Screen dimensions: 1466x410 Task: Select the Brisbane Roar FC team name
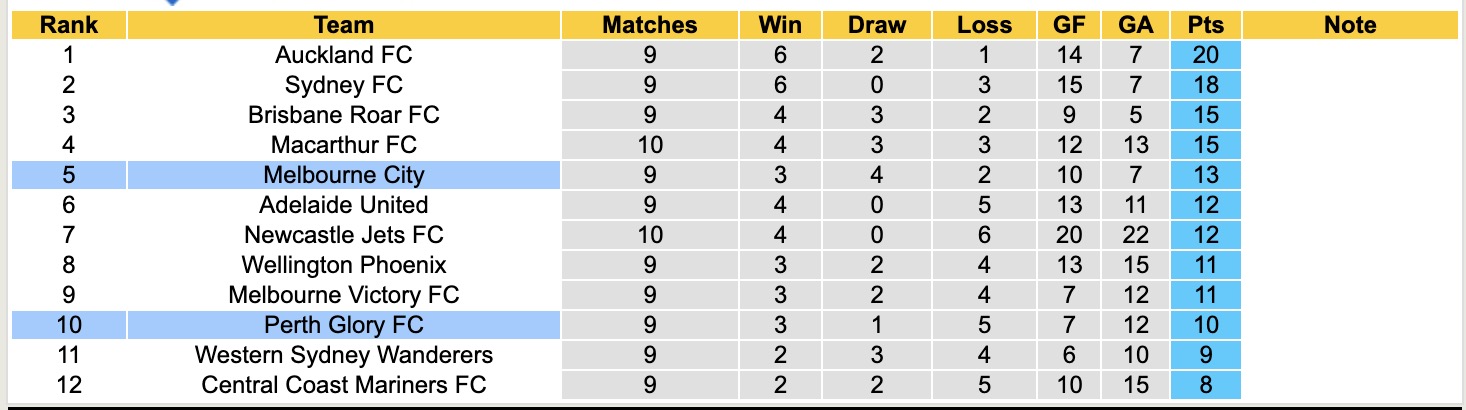click(343, 115)
